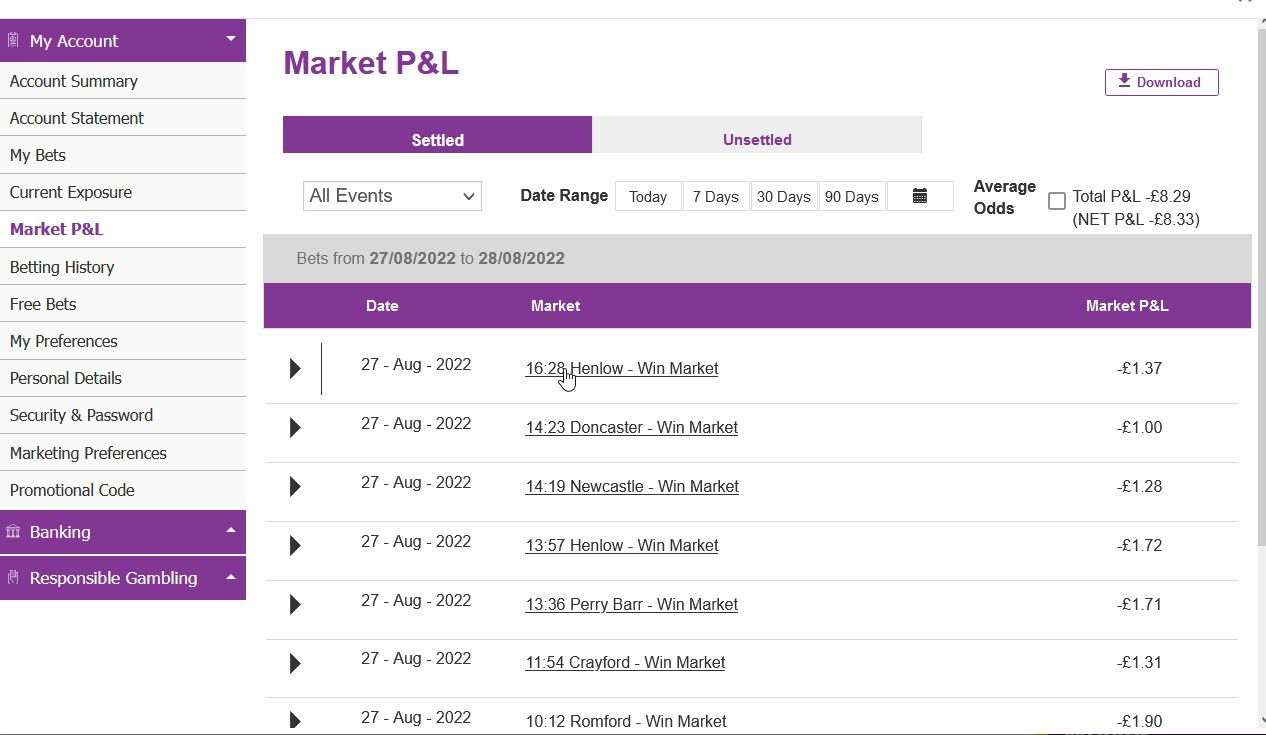Click the Responsible Gambling section icon
Viewport: 1266px width, 735px height.
tap(13, 578)
